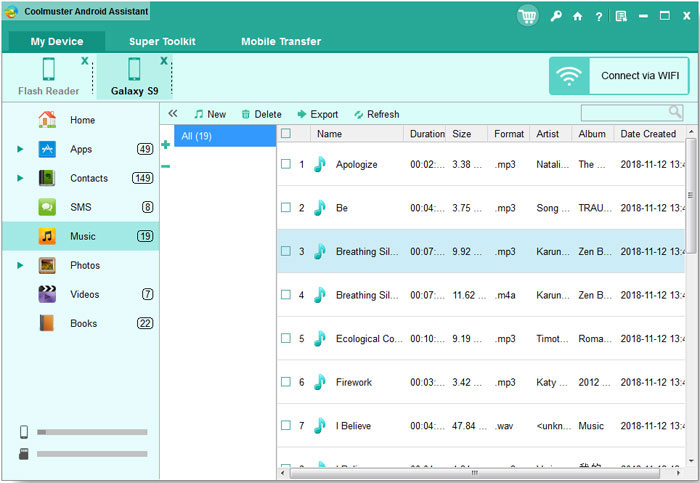This screenshot has width=700, height=483.
Task: Click the phone storage usage bar
Action: point(92,432)
